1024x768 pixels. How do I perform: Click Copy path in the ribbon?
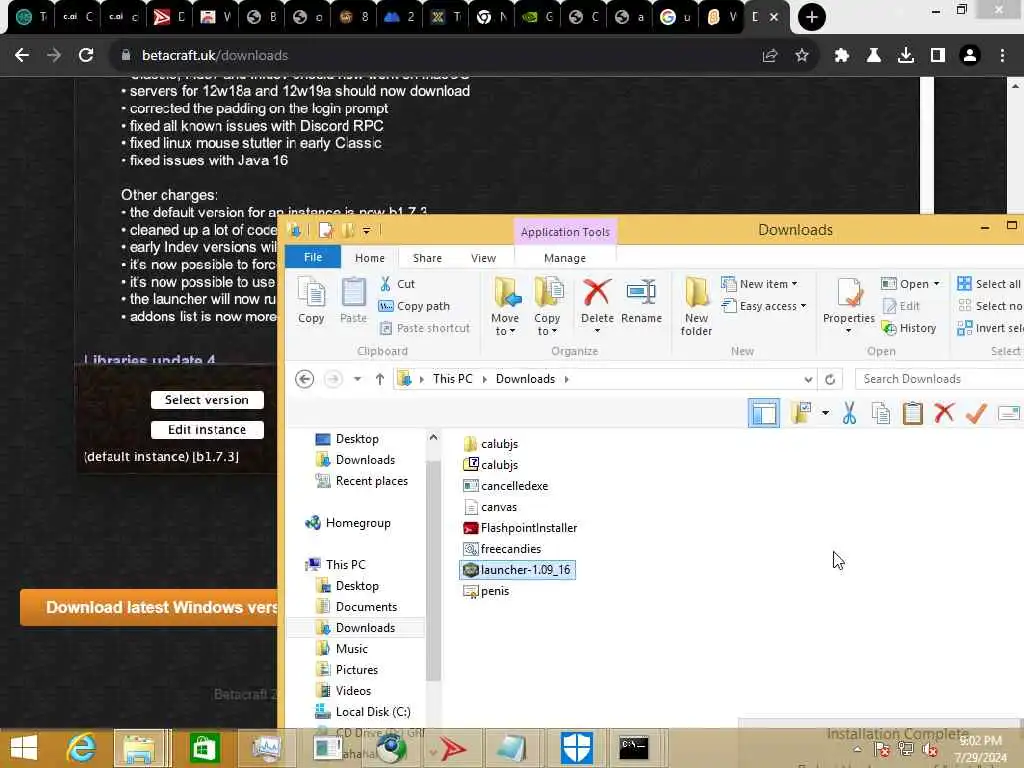coord(414,306)
